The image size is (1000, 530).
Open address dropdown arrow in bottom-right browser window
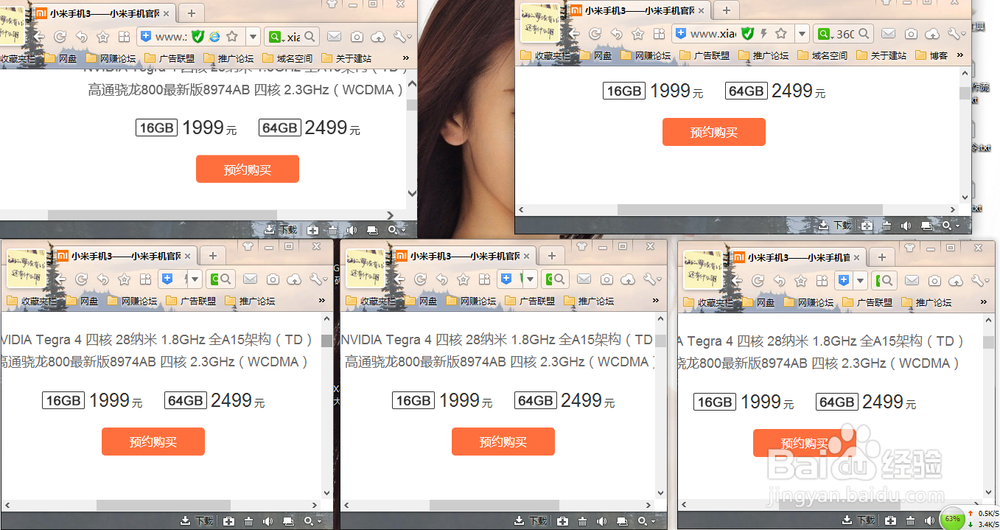click(861, 281)
